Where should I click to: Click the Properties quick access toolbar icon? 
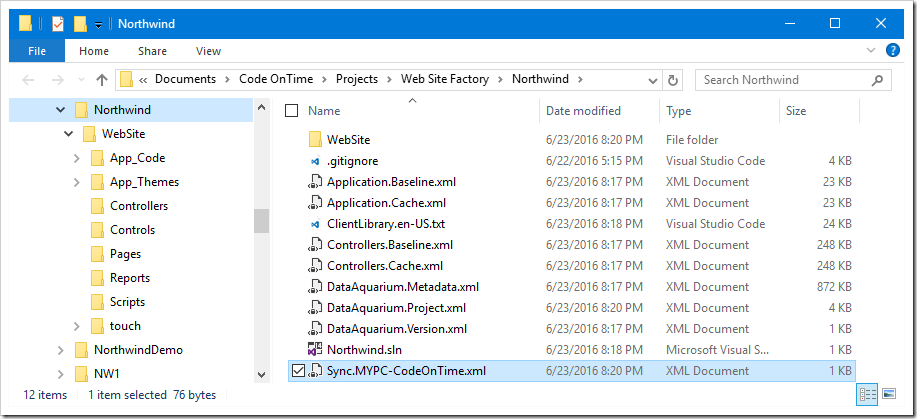[58, 24]
